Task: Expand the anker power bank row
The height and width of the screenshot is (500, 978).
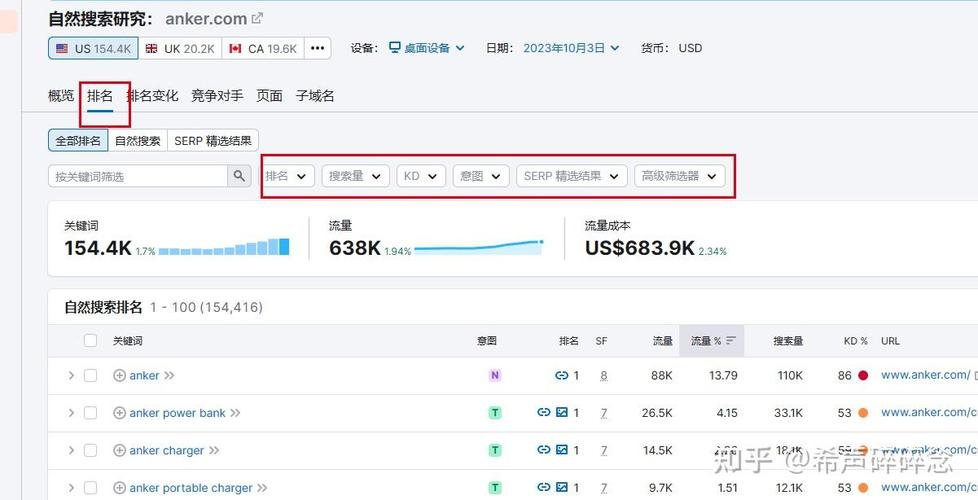Action: pyautogui.click(x=71, y=413)
